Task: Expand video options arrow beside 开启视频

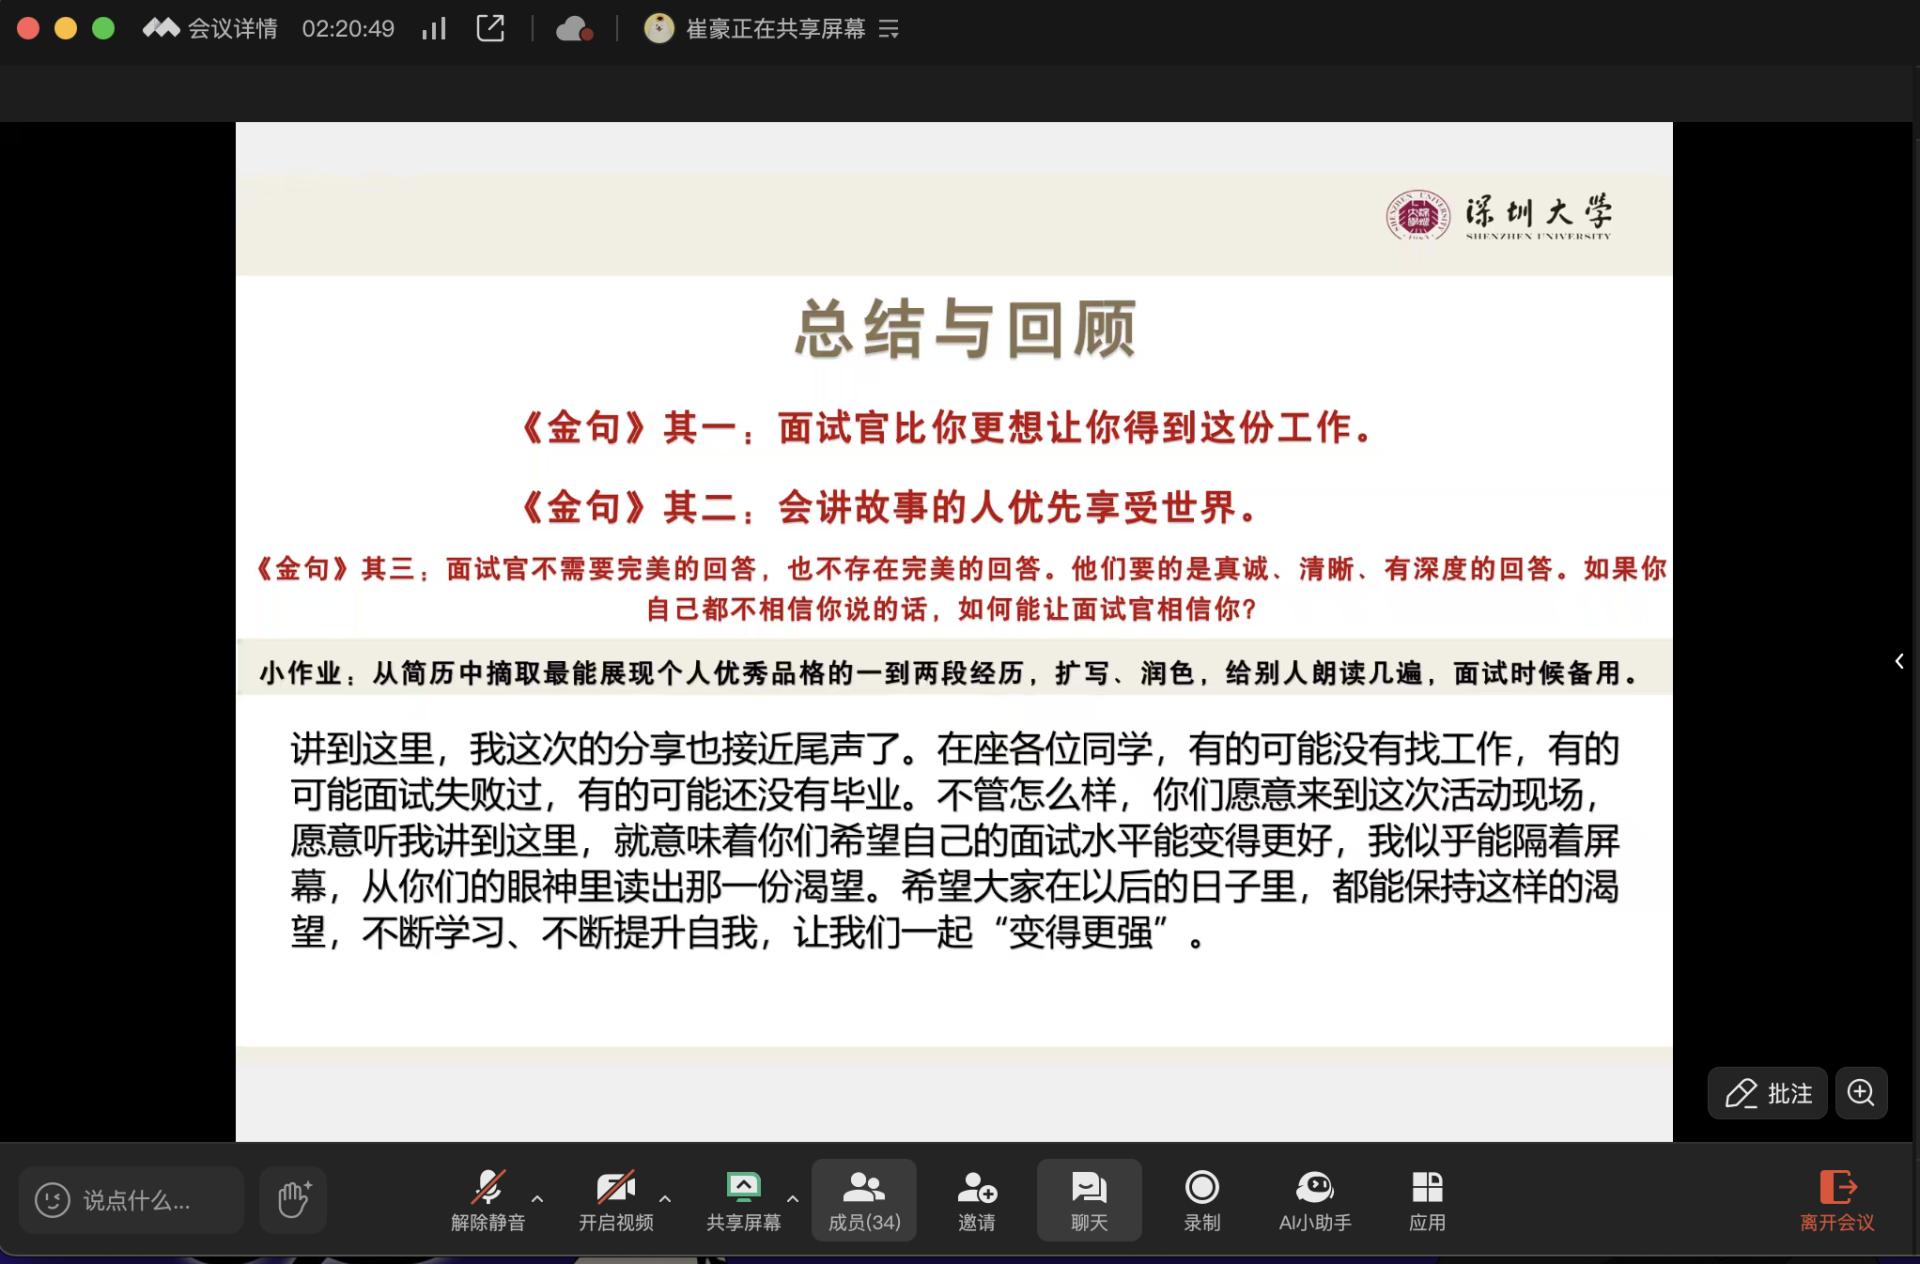Action: [x=665, y=1197]
